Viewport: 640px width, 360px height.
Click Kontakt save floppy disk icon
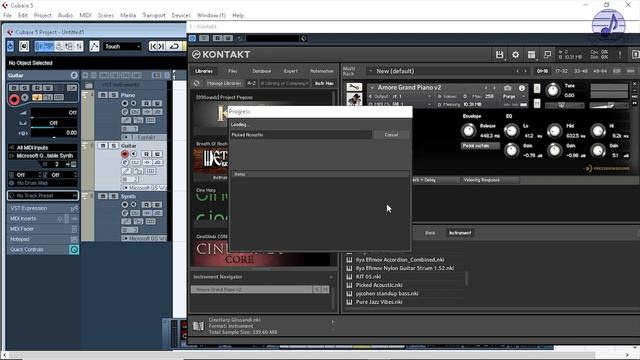pos(499,55)
